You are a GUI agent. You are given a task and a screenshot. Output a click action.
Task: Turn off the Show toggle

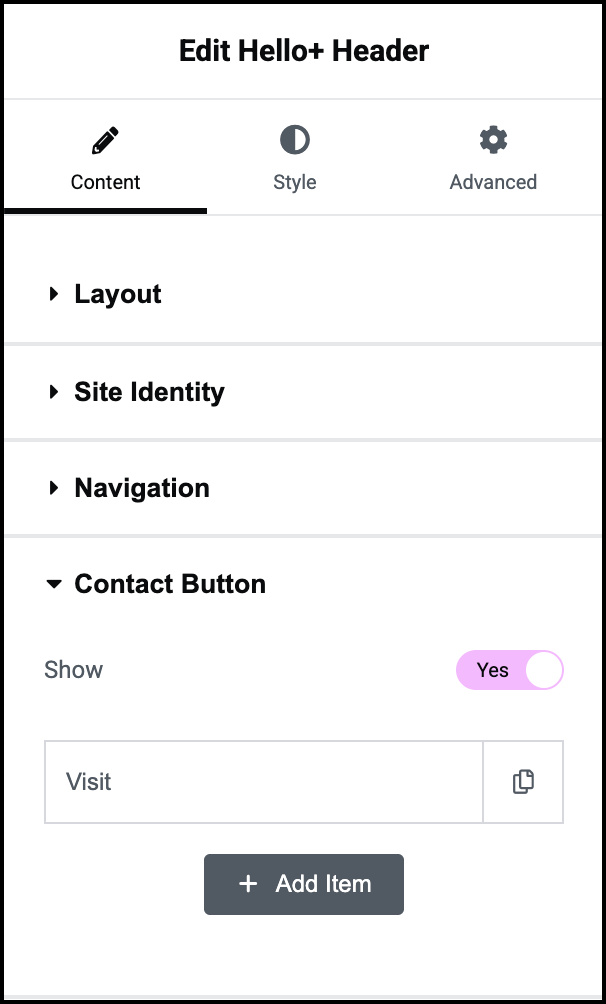coord(510,670)
